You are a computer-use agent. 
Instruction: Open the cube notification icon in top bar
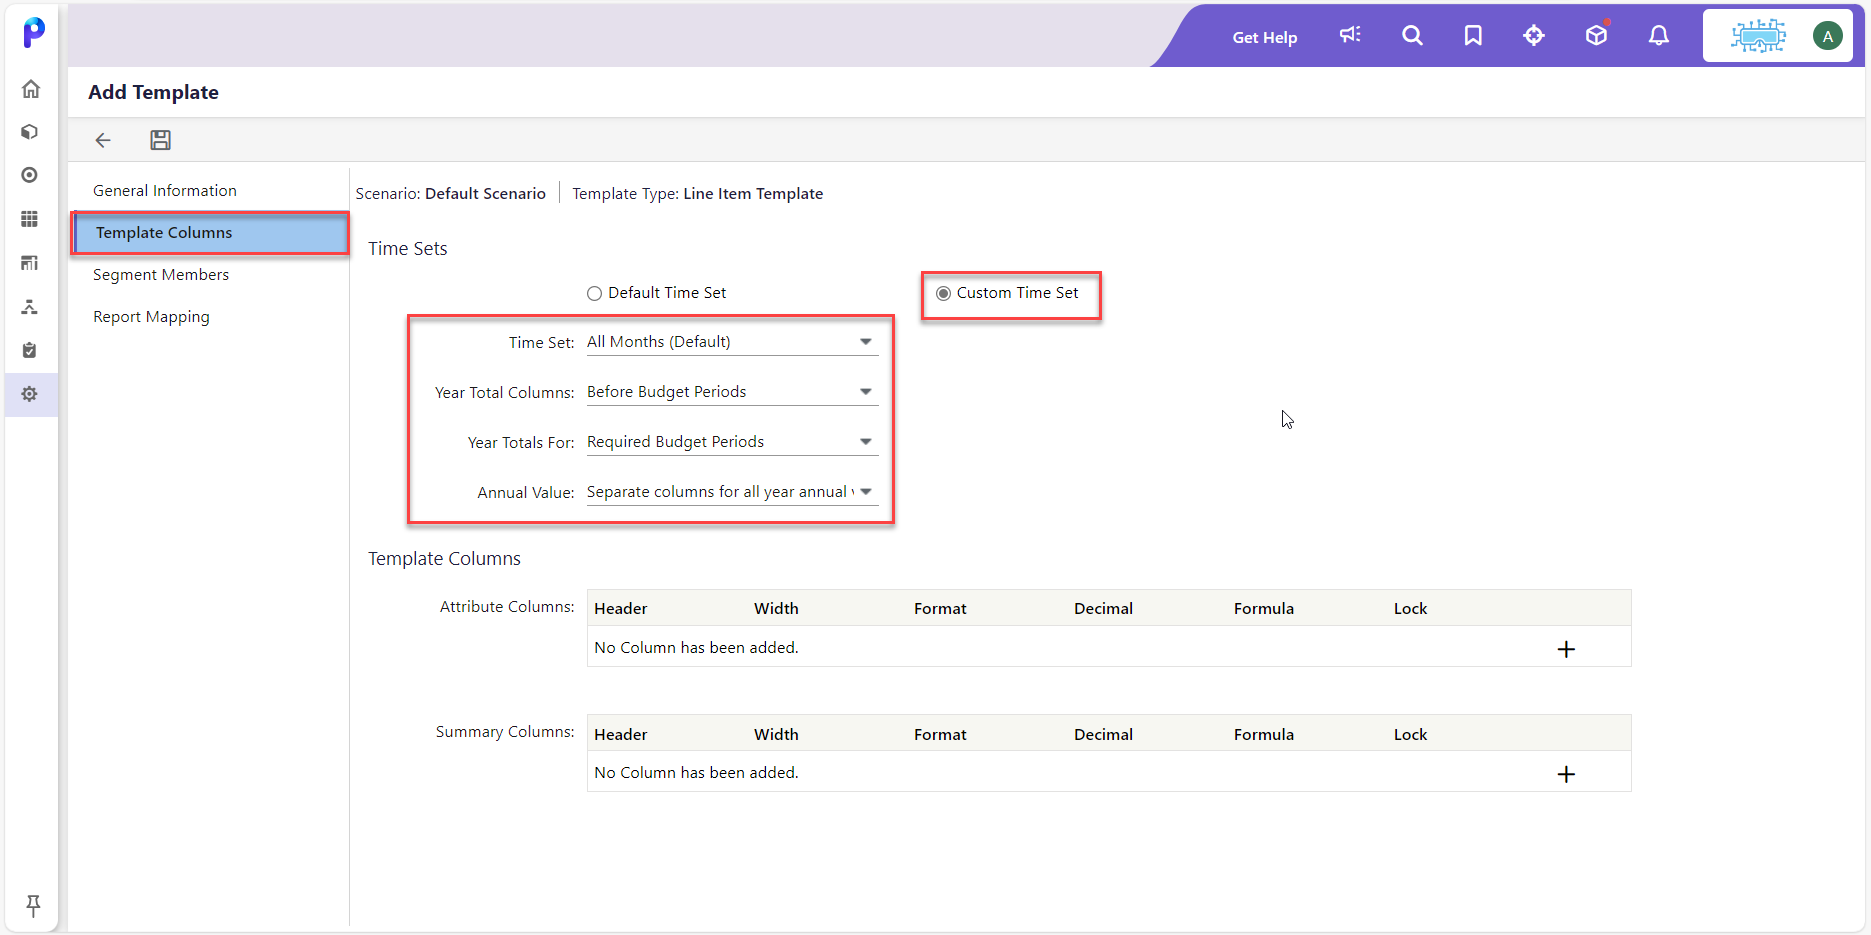click(x=1596, y=35)
